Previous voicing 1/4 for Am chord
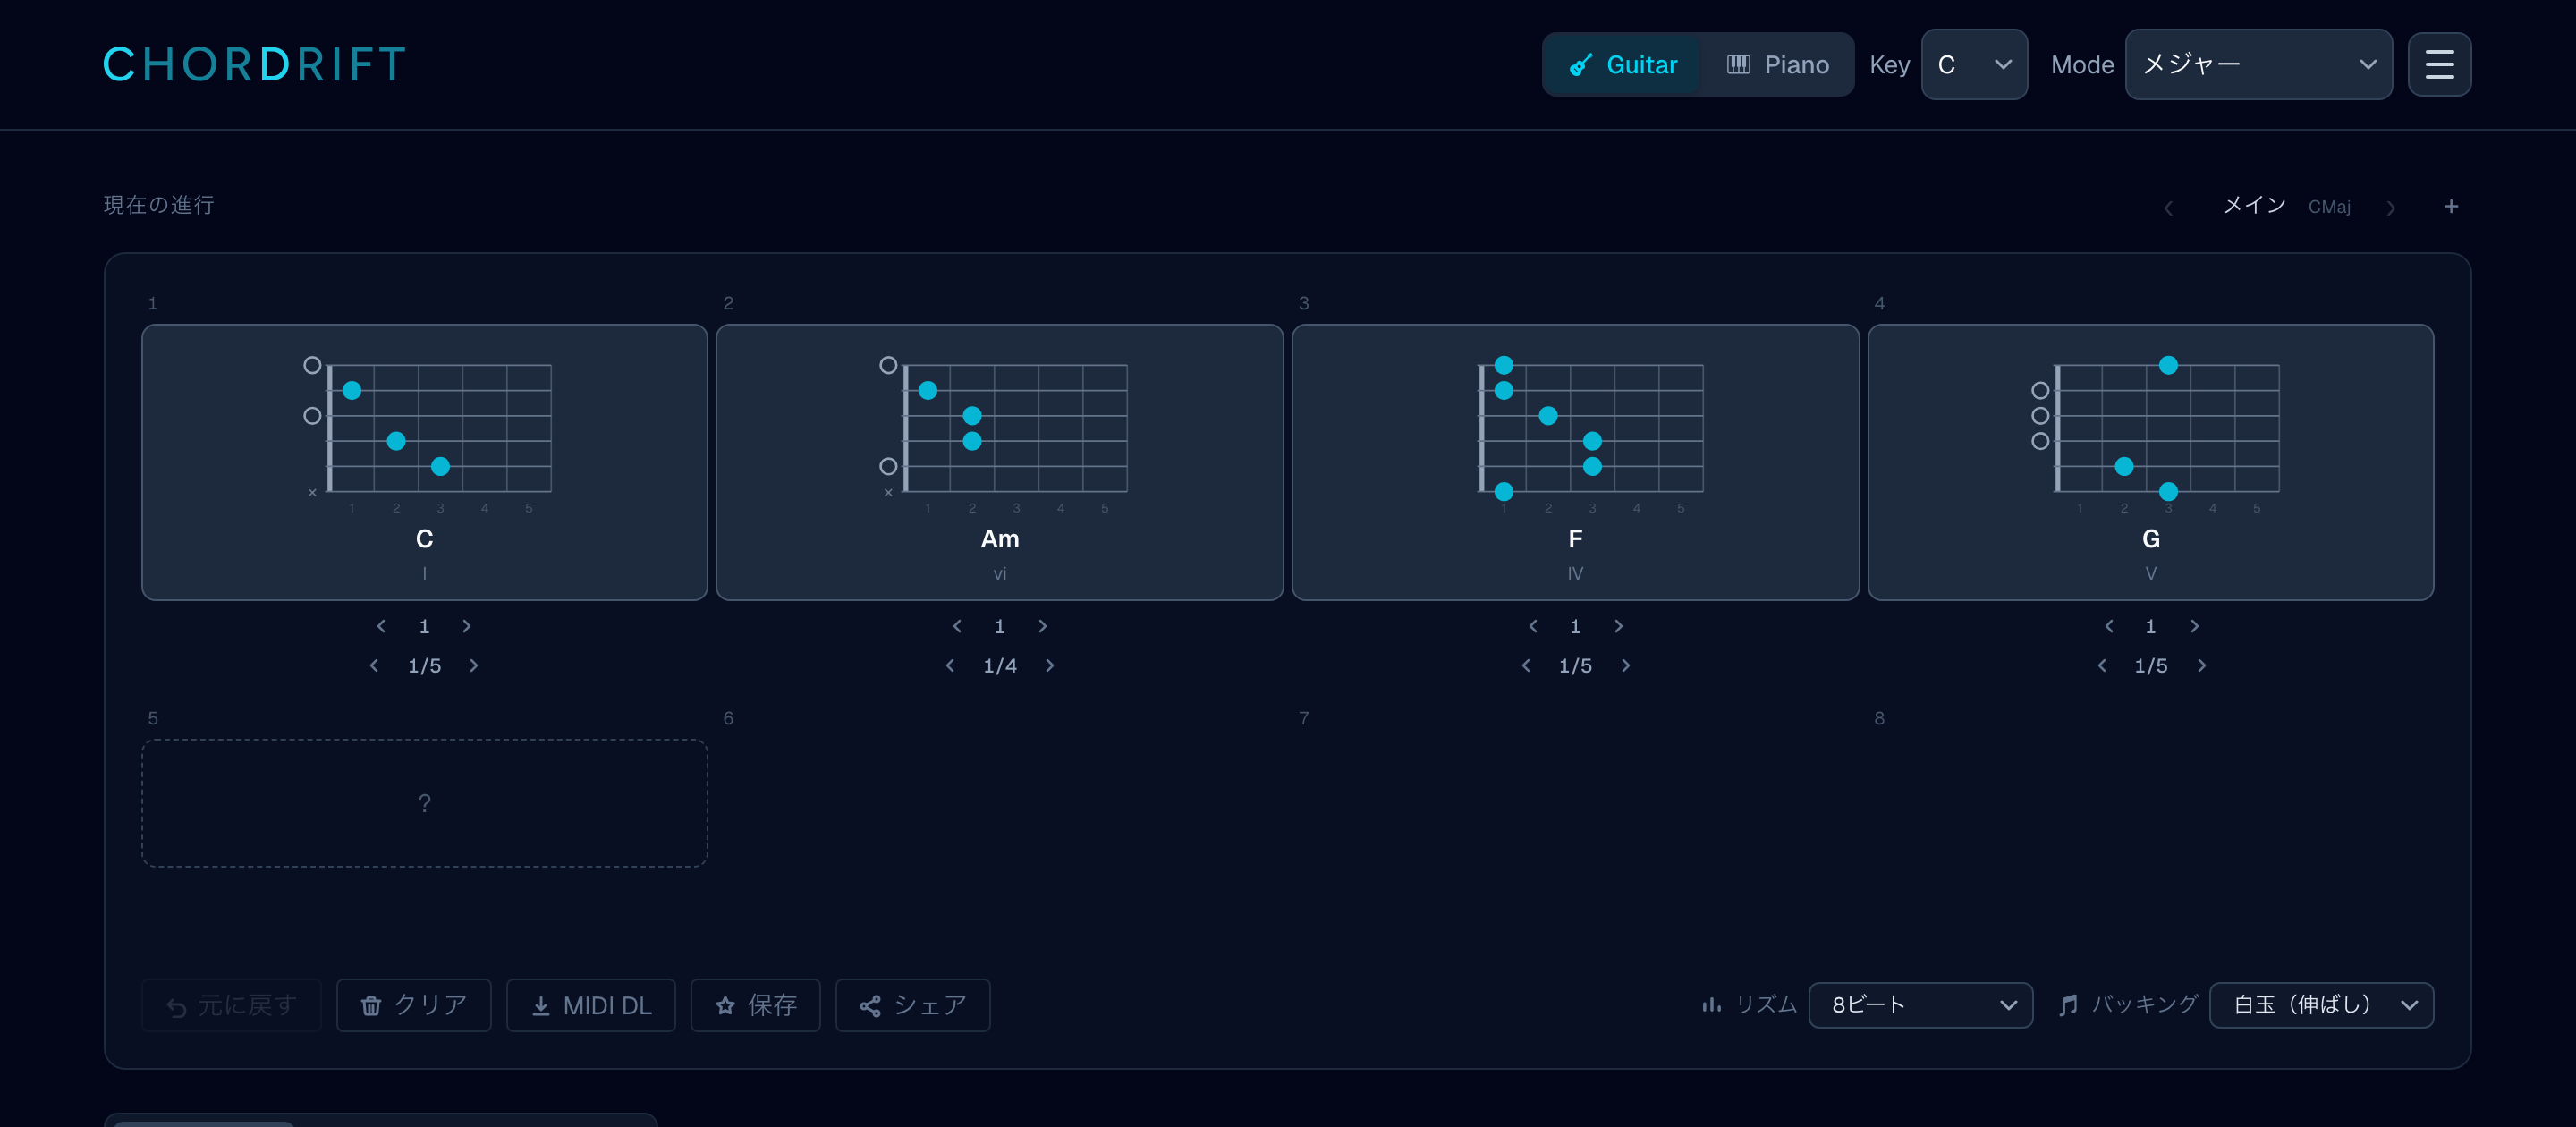2576x1127 pixels. pos(950,665)
